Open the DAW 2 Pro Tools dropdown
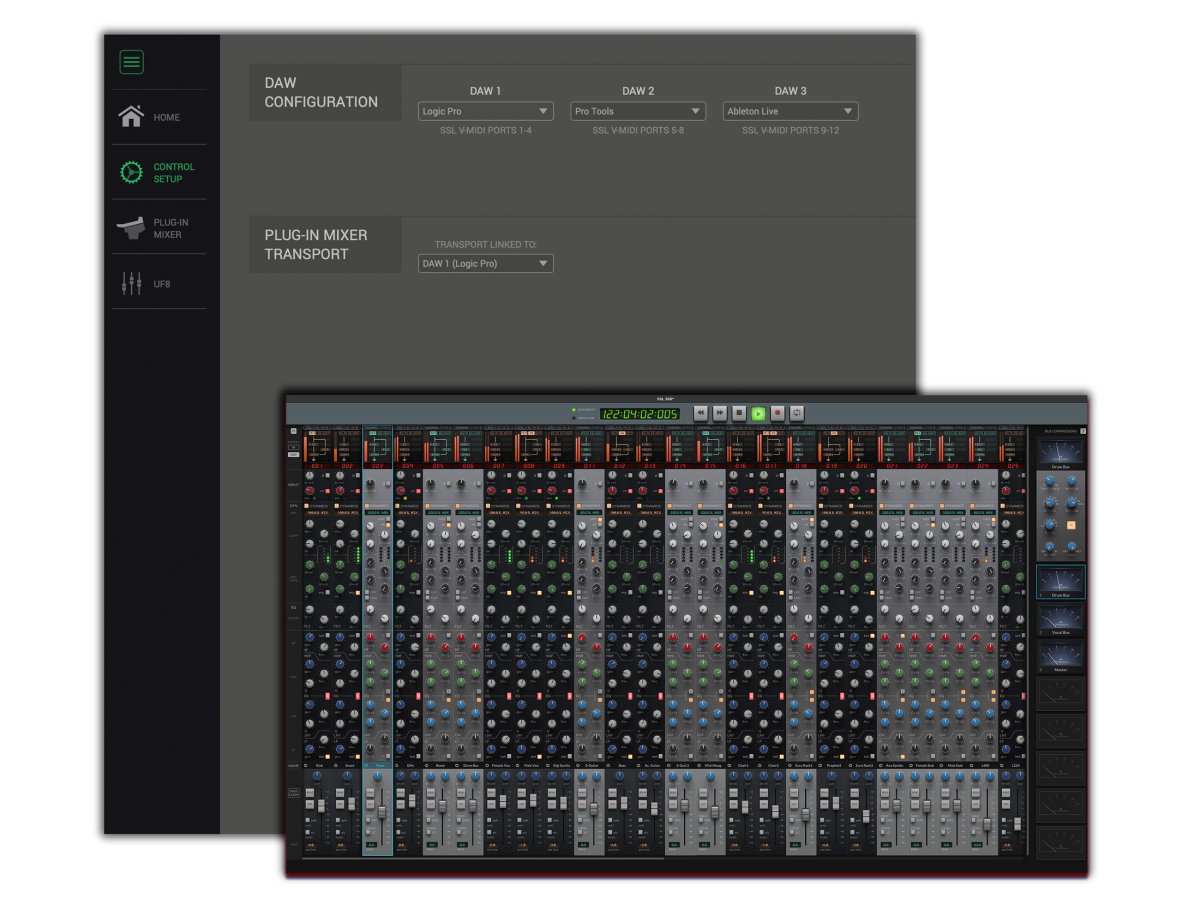 click(637, 112)
